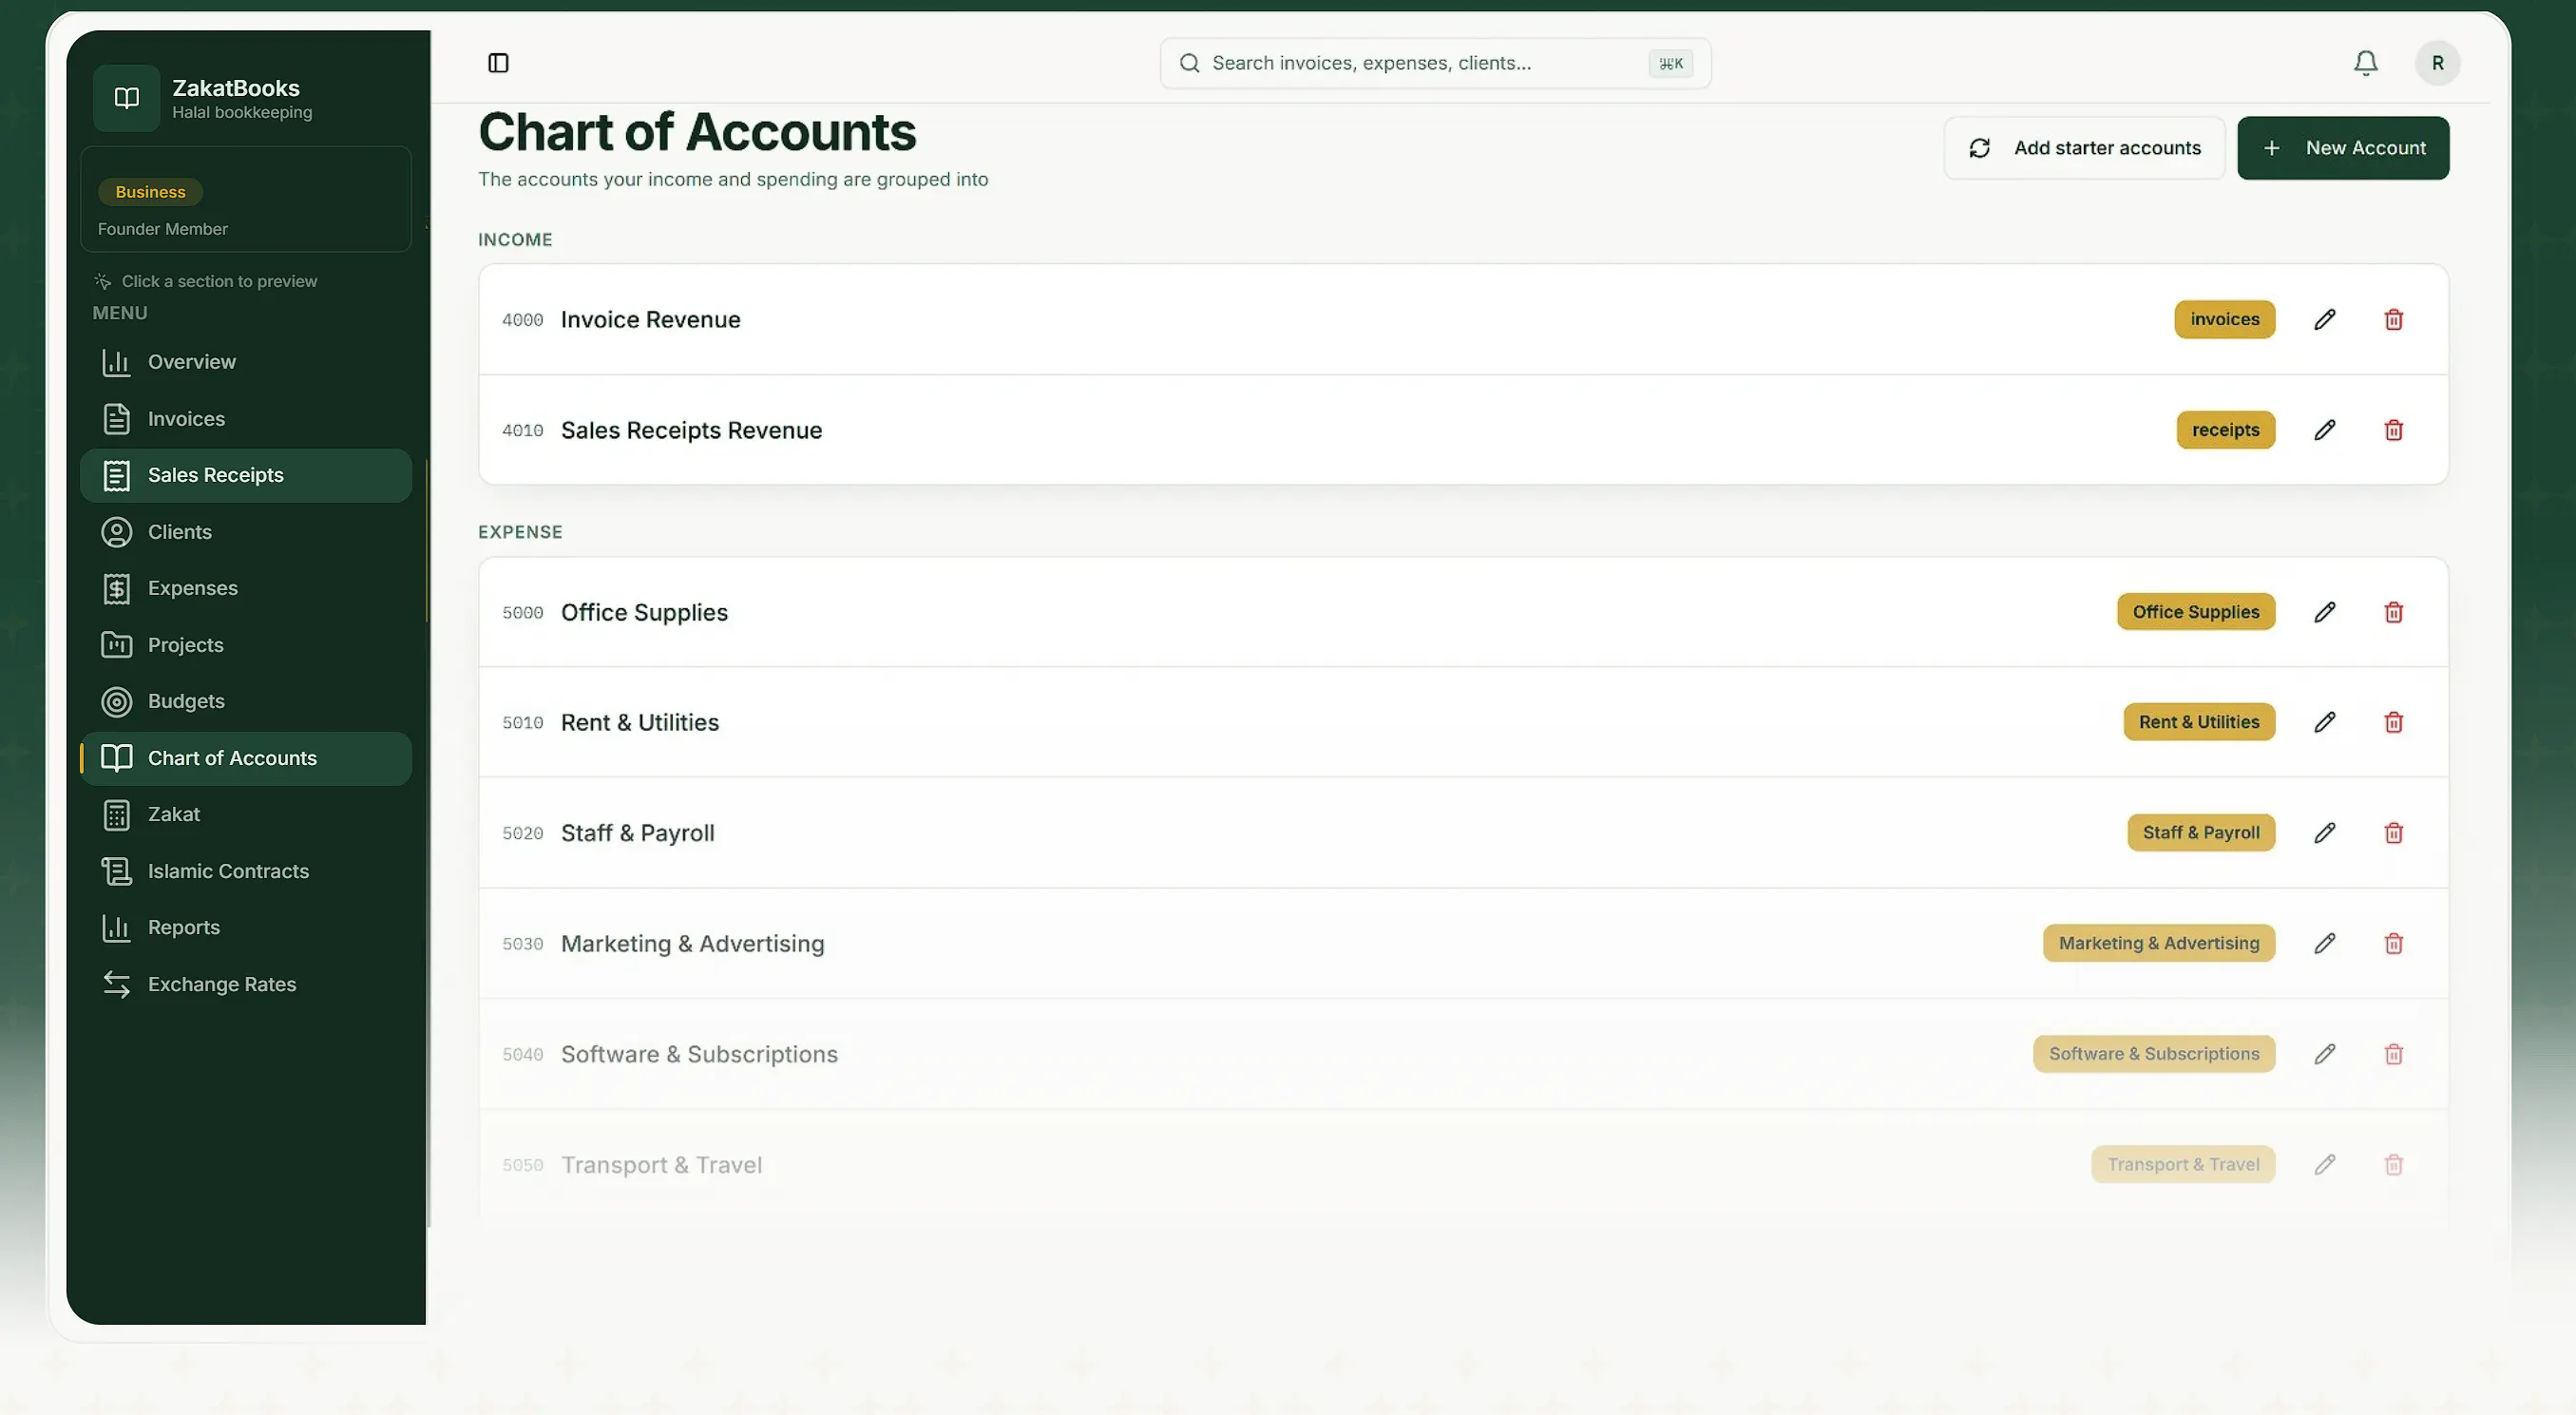Click the New Account button
This screenshot has width=2576, height=1415.
pyautogui.click(x=2343, y=148)
